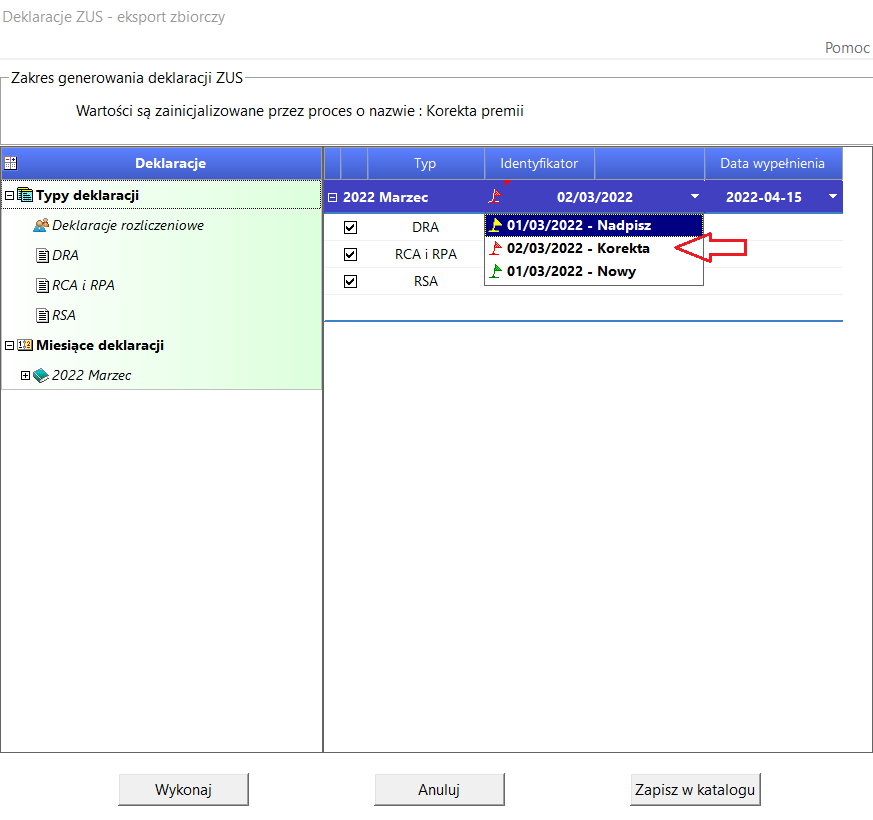Click the Zapisz w katalogu button
This screenshot has width=873, height=820.
coord(695,789)
